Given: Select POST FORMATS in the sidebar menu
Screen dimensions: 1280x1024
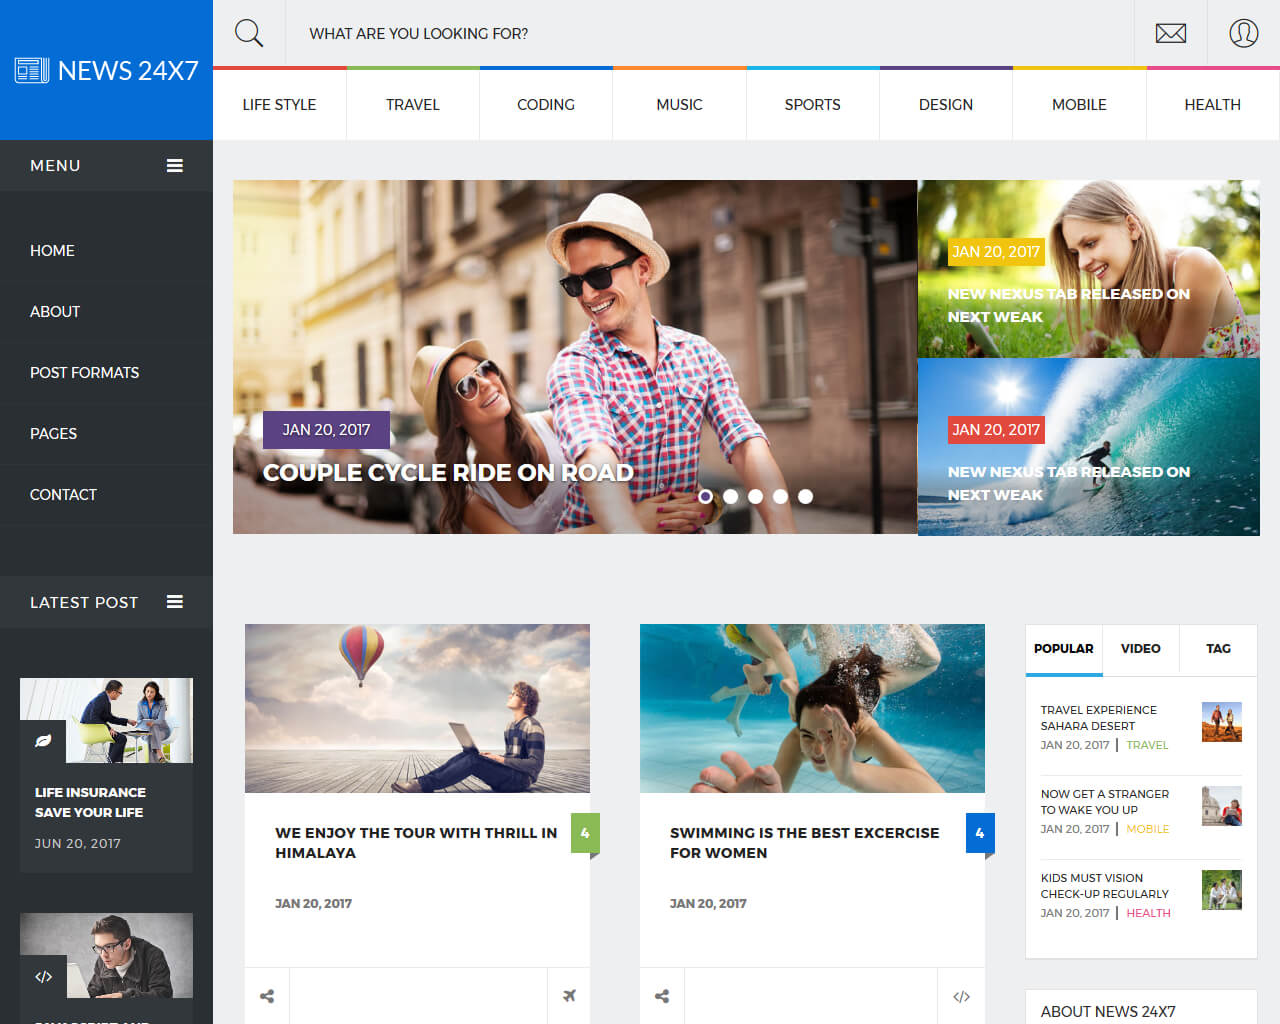Looking at the screenshot, I should [x=85, y=372].
